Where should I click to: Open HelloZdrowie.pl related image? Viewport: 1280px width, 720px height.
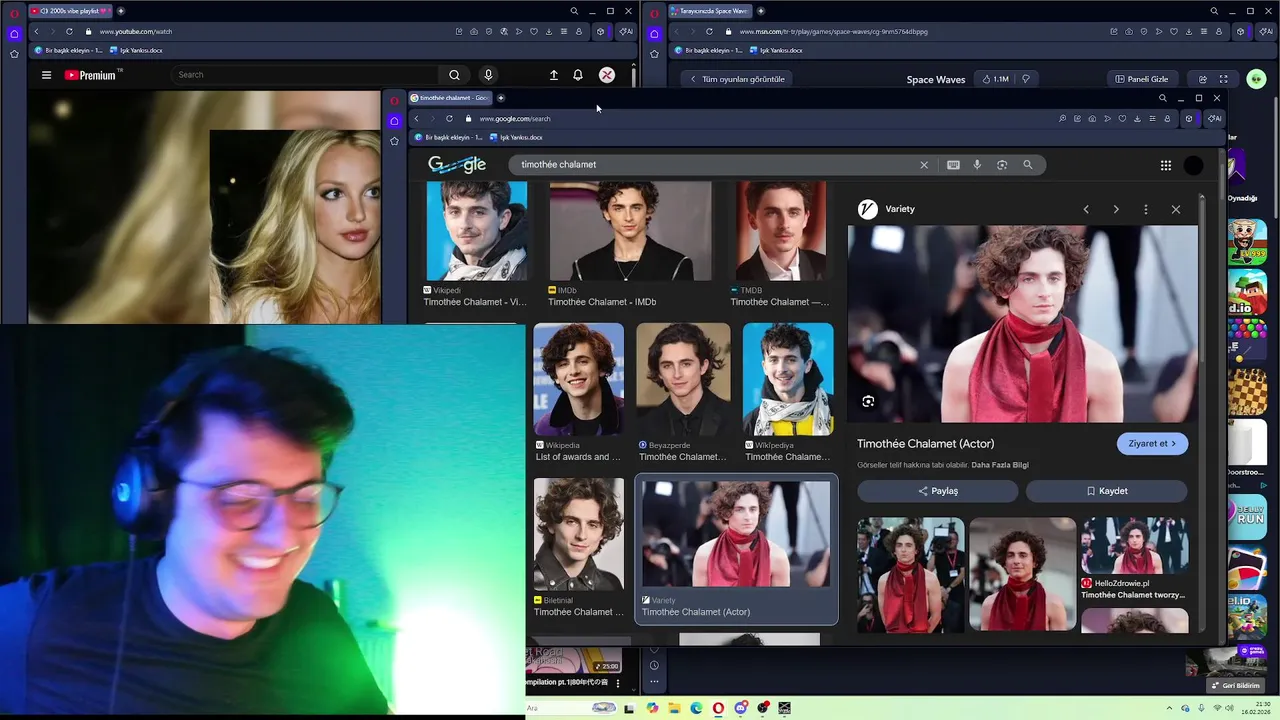pos(1135,558)
